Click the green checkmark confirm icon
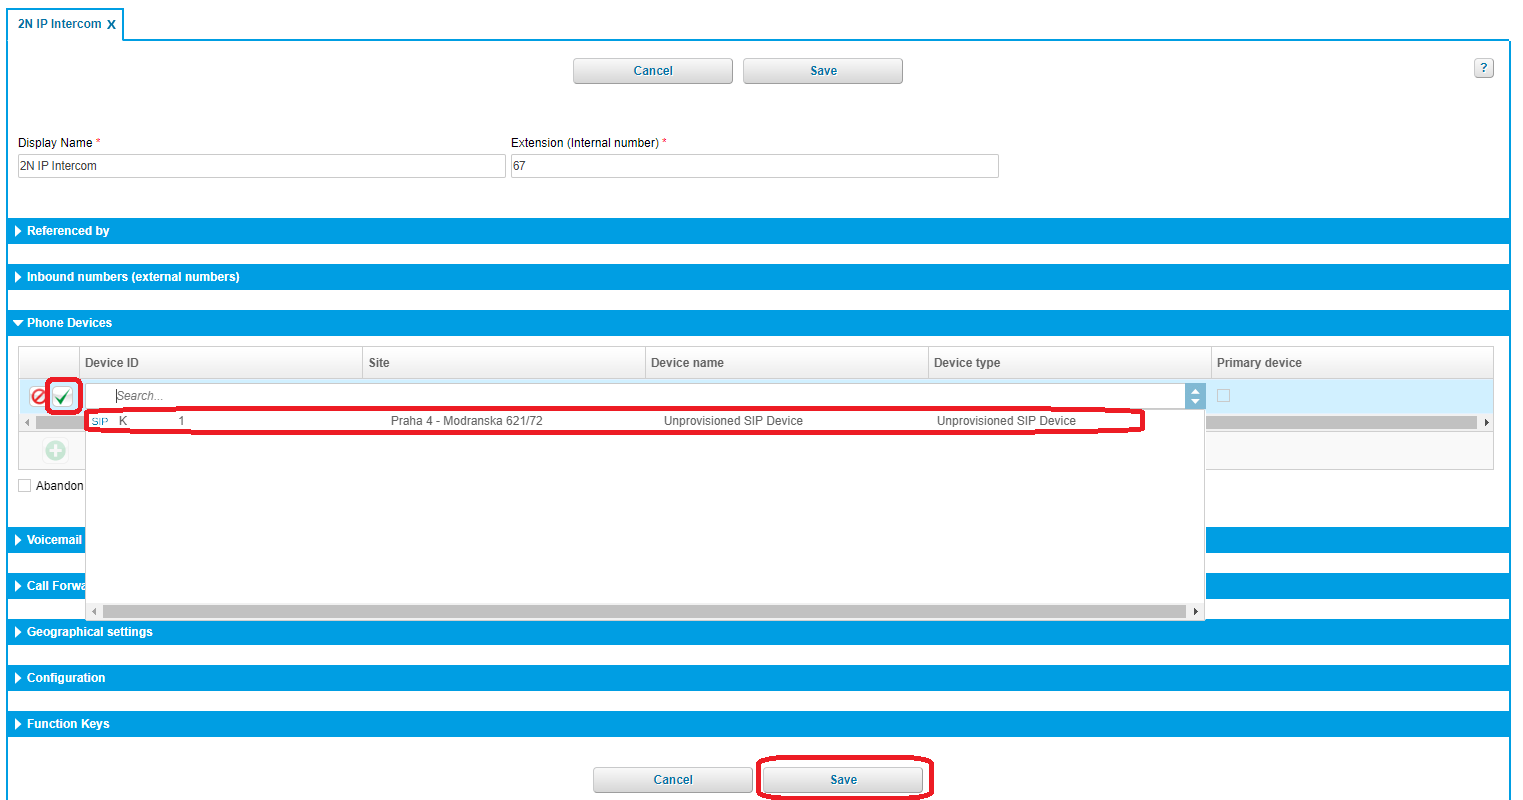Image resolution: width=1523 pixels, height=800 pixels. [x=63, y=397]
